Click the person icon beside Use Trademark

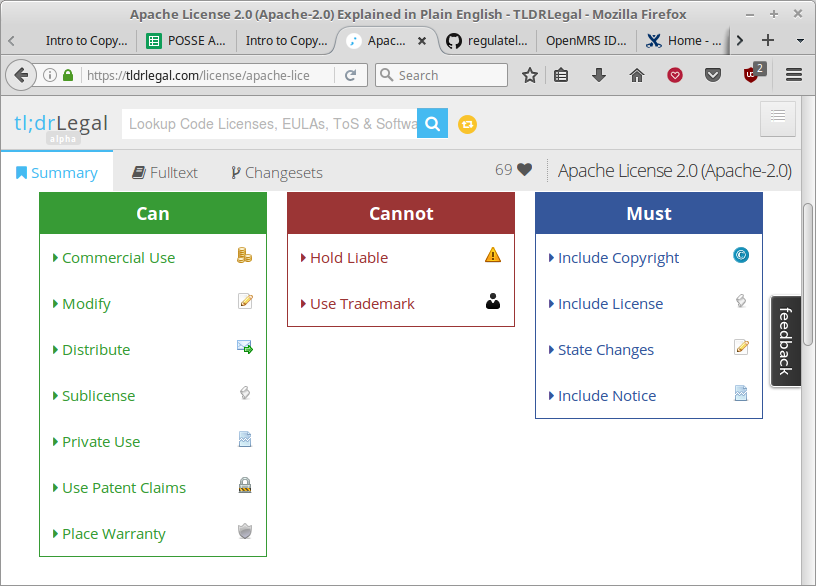493,301
